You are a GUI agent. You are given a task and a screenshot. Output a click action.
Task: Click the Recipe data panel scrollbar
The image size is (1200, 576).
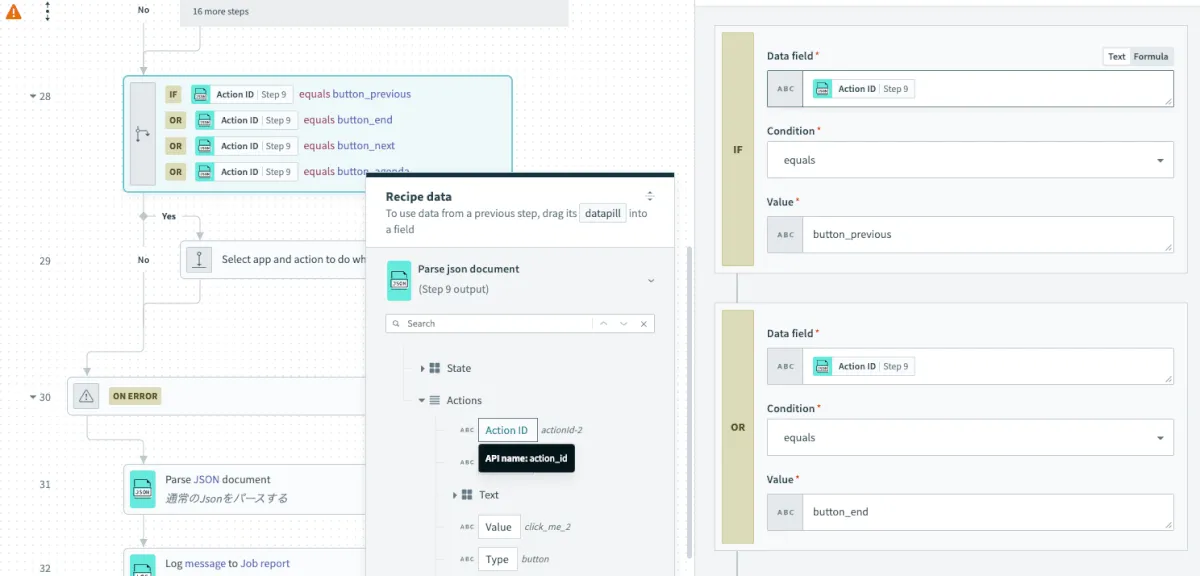[x=688, y=400]
